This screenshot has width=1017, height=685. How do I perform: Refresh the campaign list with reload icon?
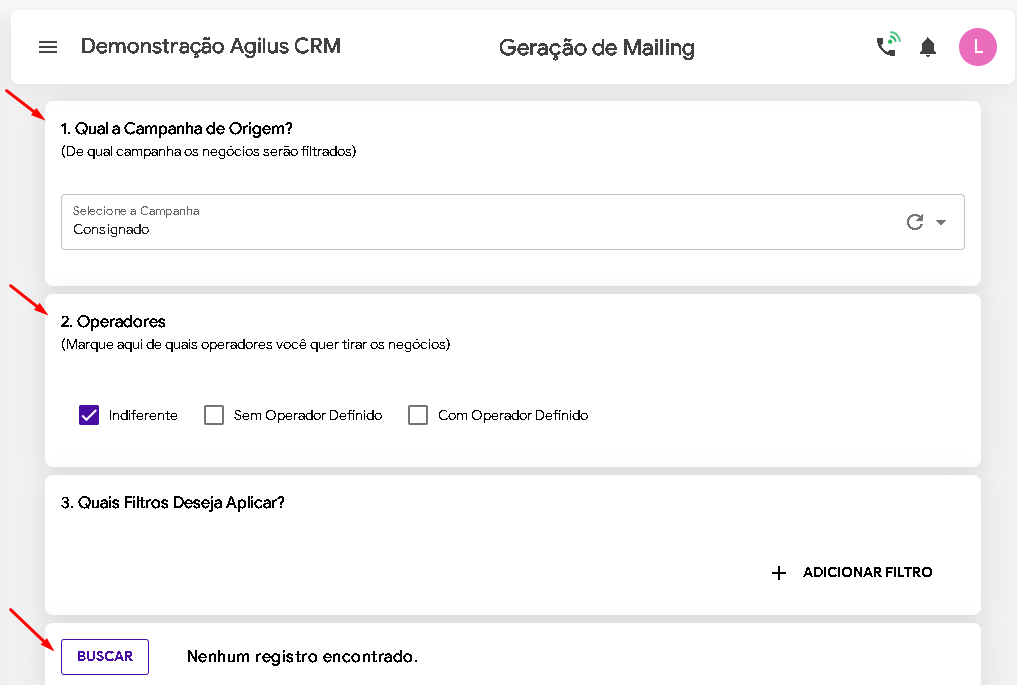click(915, 222)
